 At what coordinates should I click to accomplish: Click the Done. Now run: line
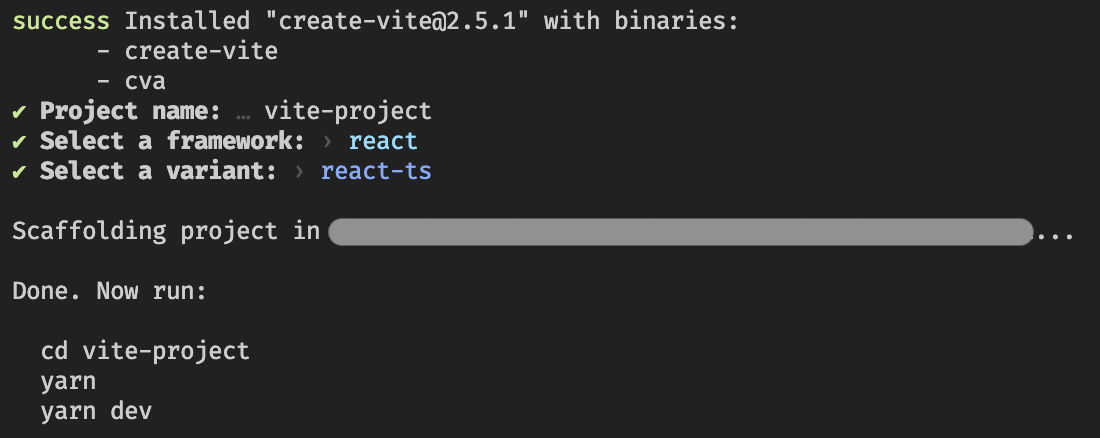[109, 291]
